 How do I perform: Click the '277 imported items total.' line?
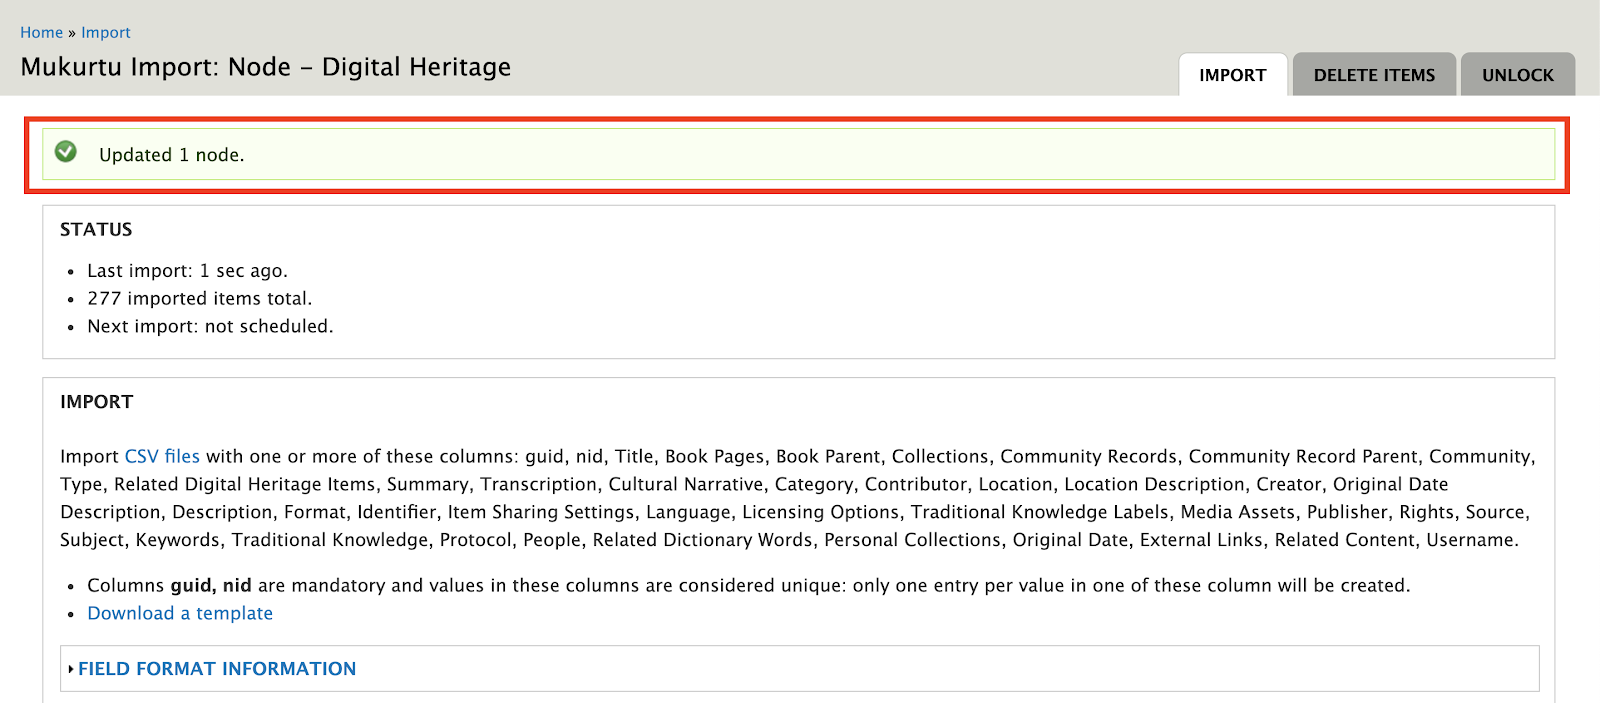point(200,298)
